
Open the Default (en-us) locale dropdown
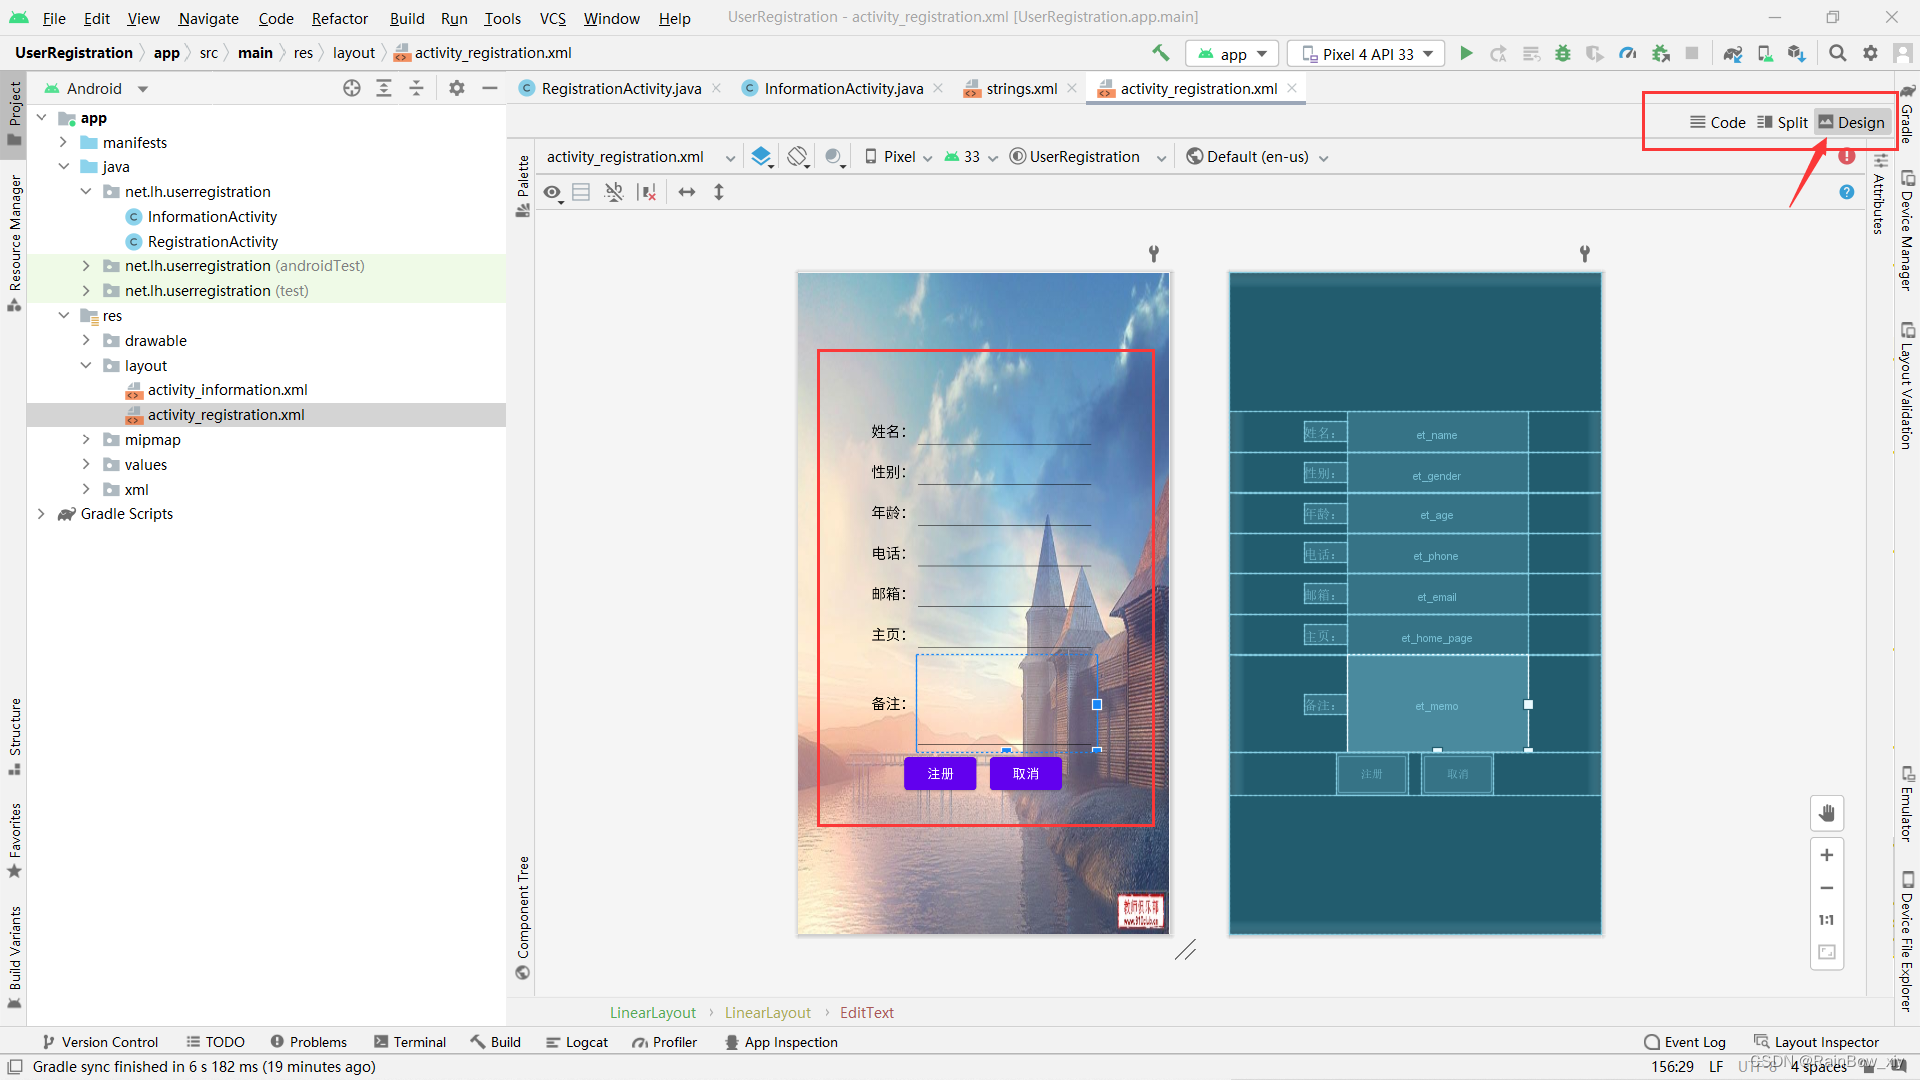click(1257, 157)
